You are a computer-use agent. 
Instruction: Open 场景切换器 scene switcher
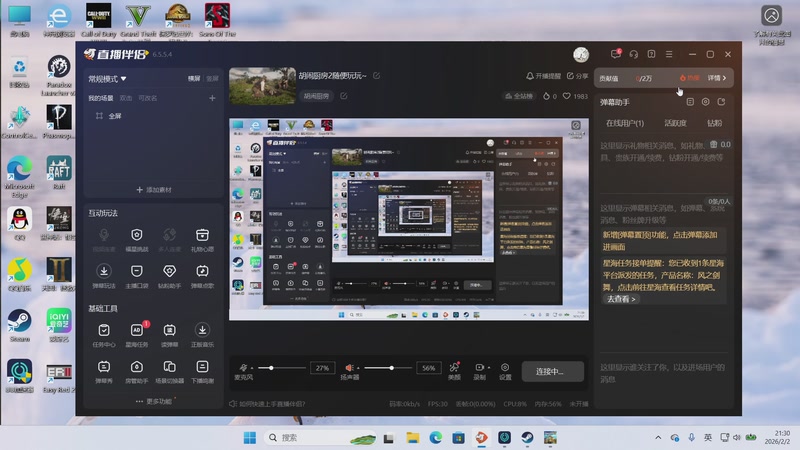(169, 371)
